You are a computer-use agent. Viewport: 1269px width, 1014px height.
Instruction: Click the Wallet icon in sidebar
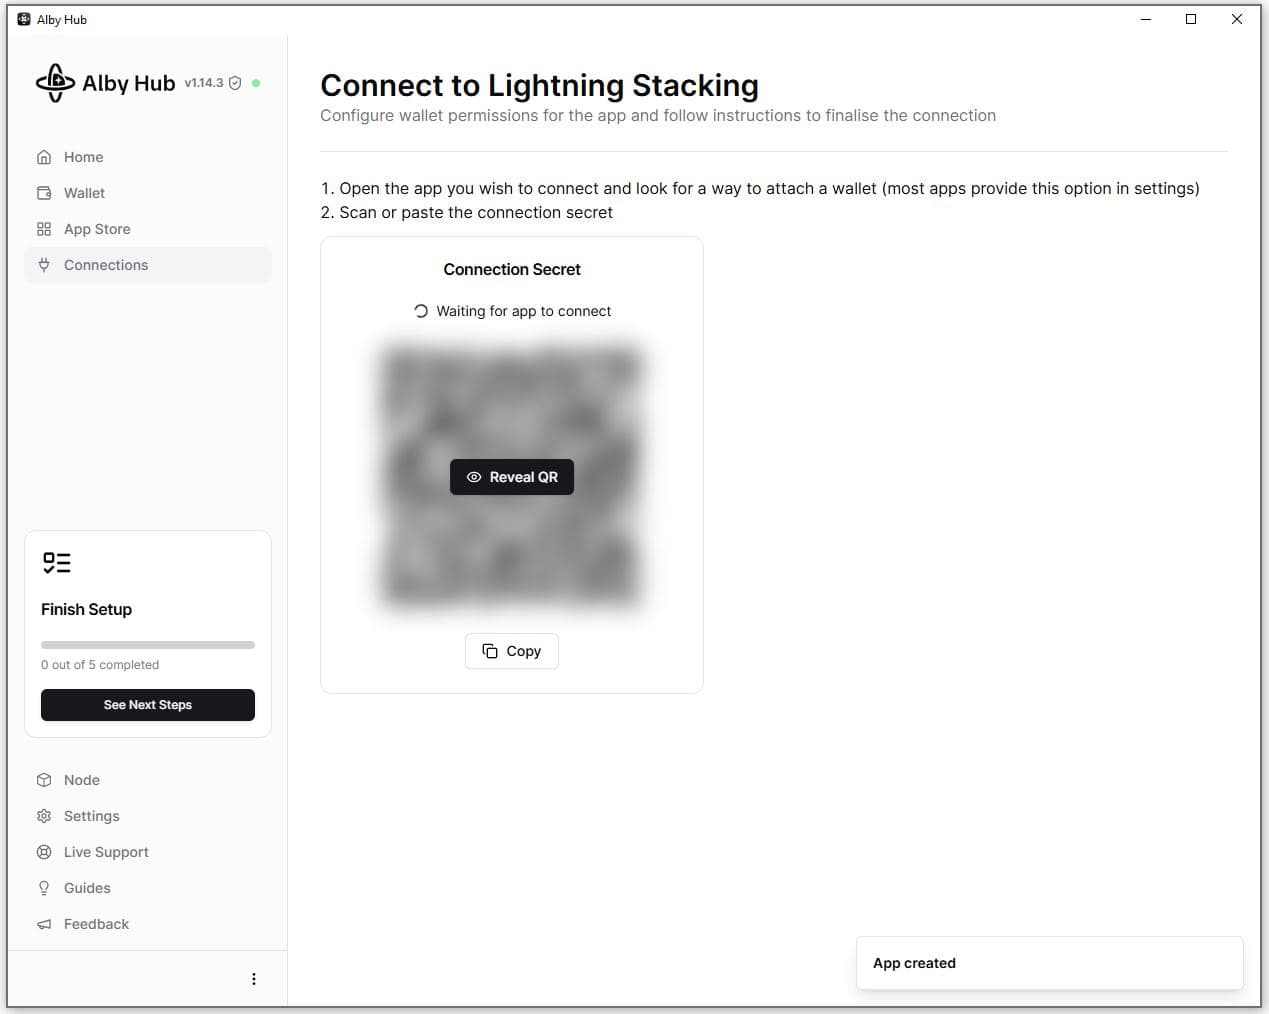[x=44, y=193]
